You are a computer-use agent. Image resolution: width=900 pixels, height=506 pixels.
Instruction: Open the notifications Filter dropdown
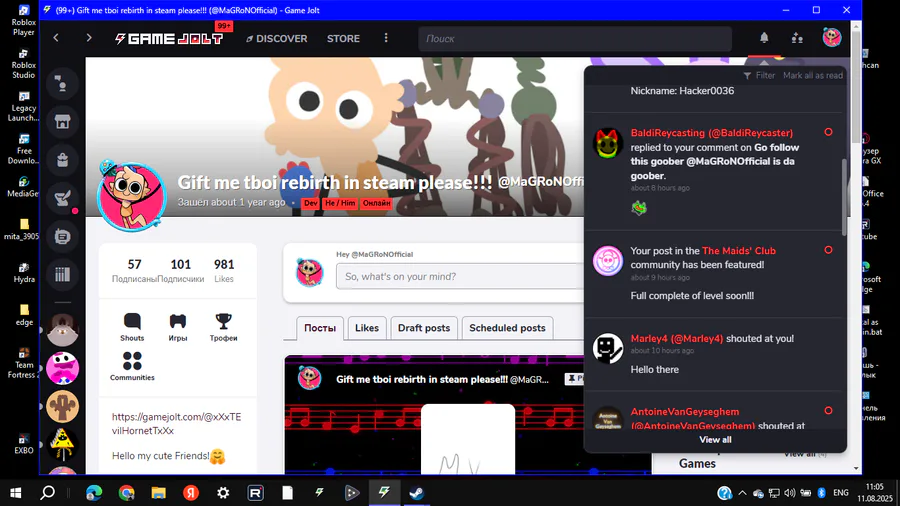pyautogui.click(x=759, y=76)
